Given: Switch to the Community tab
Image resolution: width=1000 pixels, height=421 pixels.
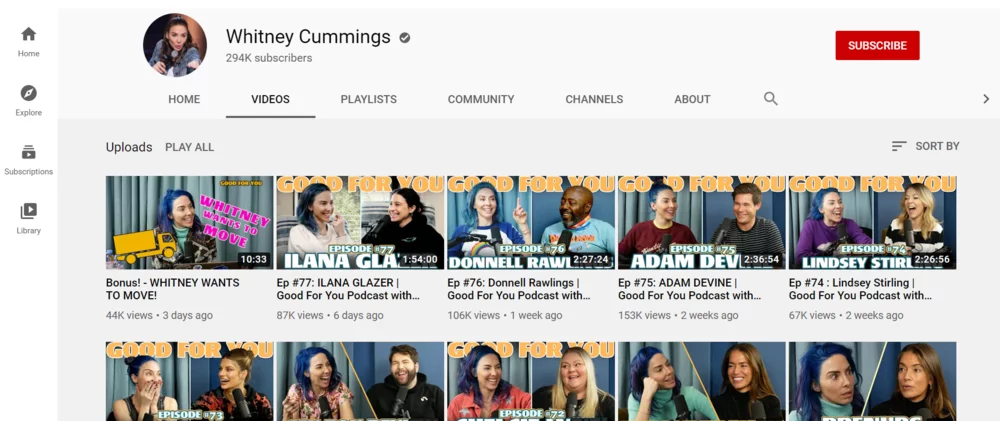Looking at the screenshot, I should pos(481,99).
